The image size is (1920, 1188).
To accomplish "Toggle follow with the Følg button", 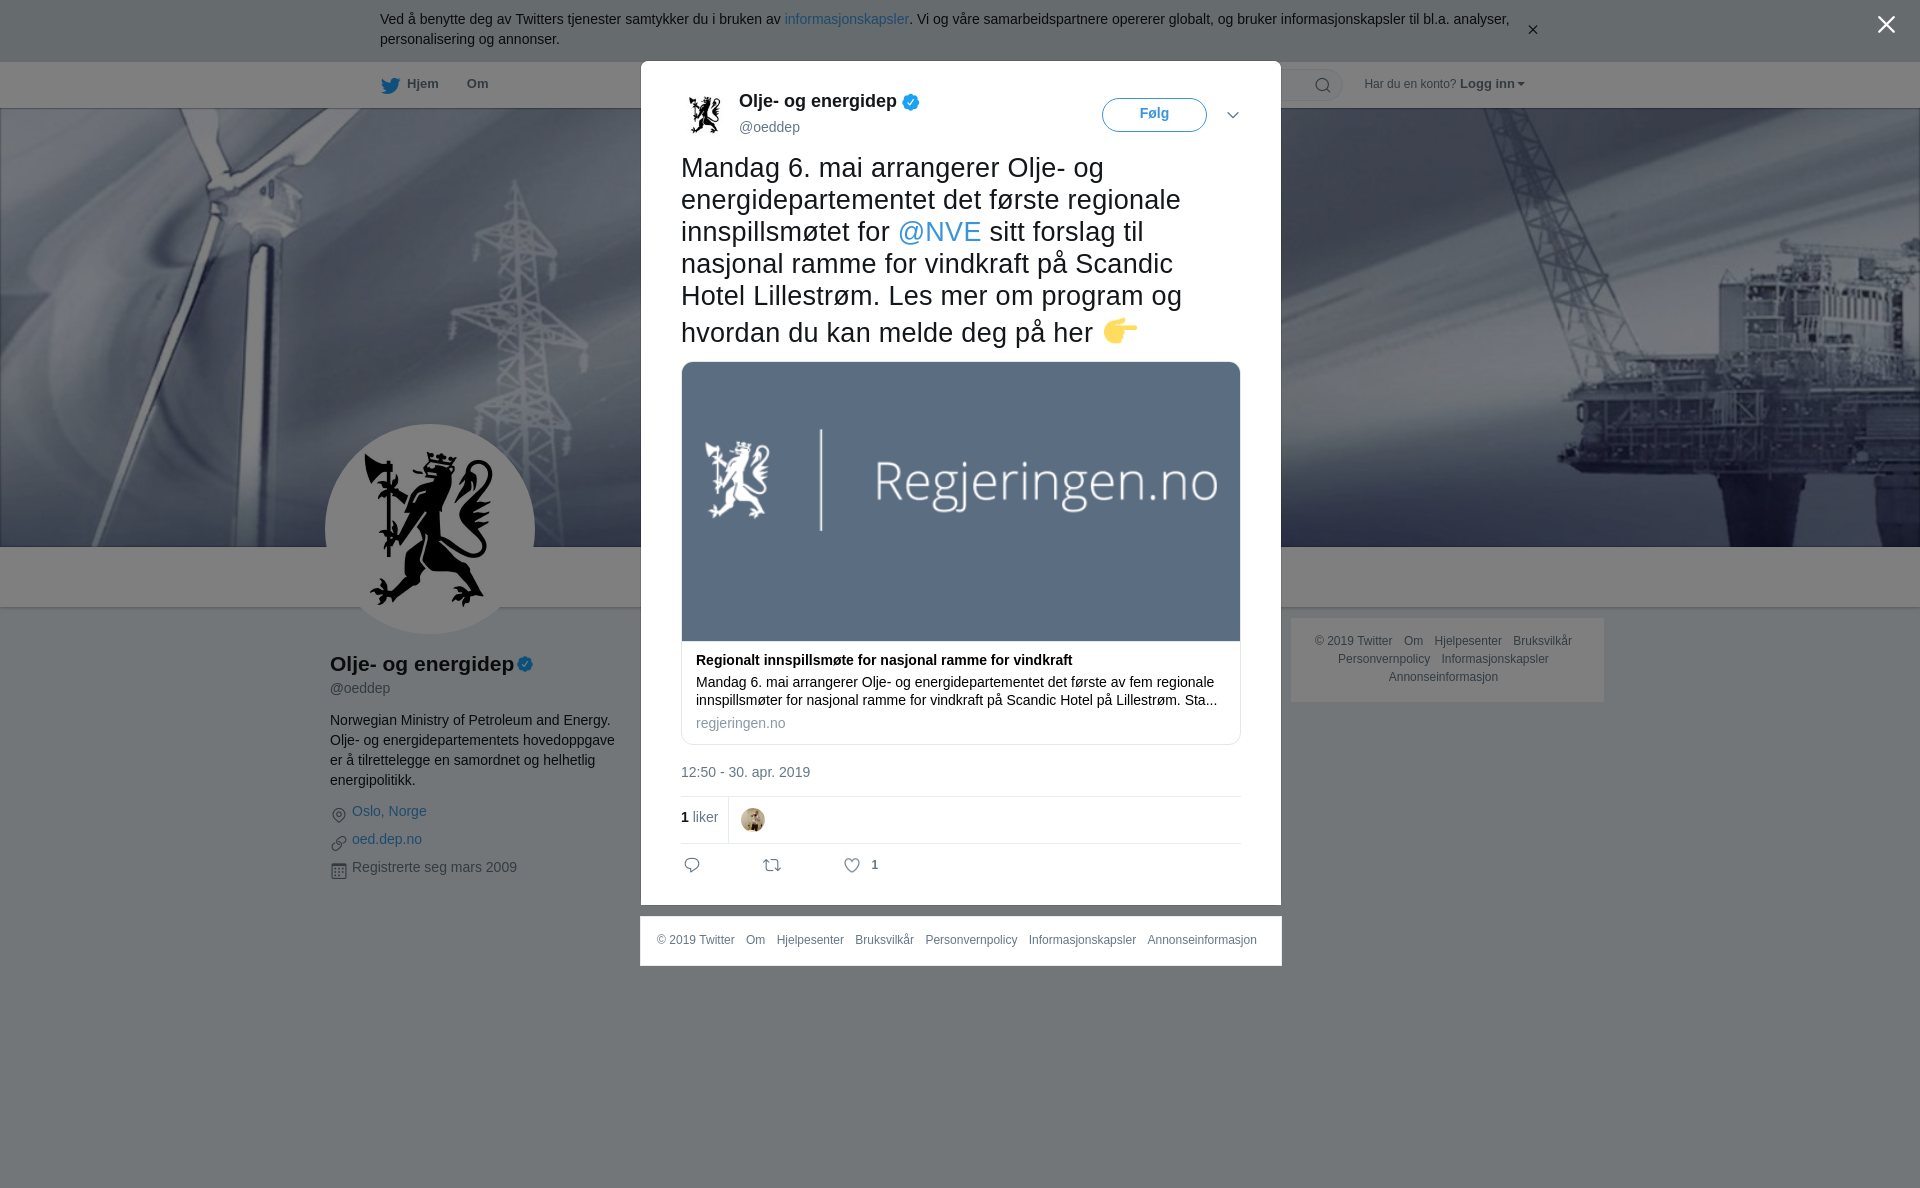I will click(x=1154, y=115).
